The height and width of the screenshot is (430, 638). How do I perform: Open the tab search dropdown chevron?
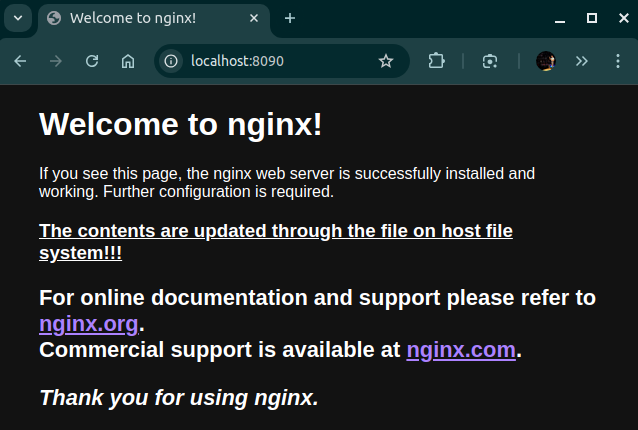click(x=18, y=18)
